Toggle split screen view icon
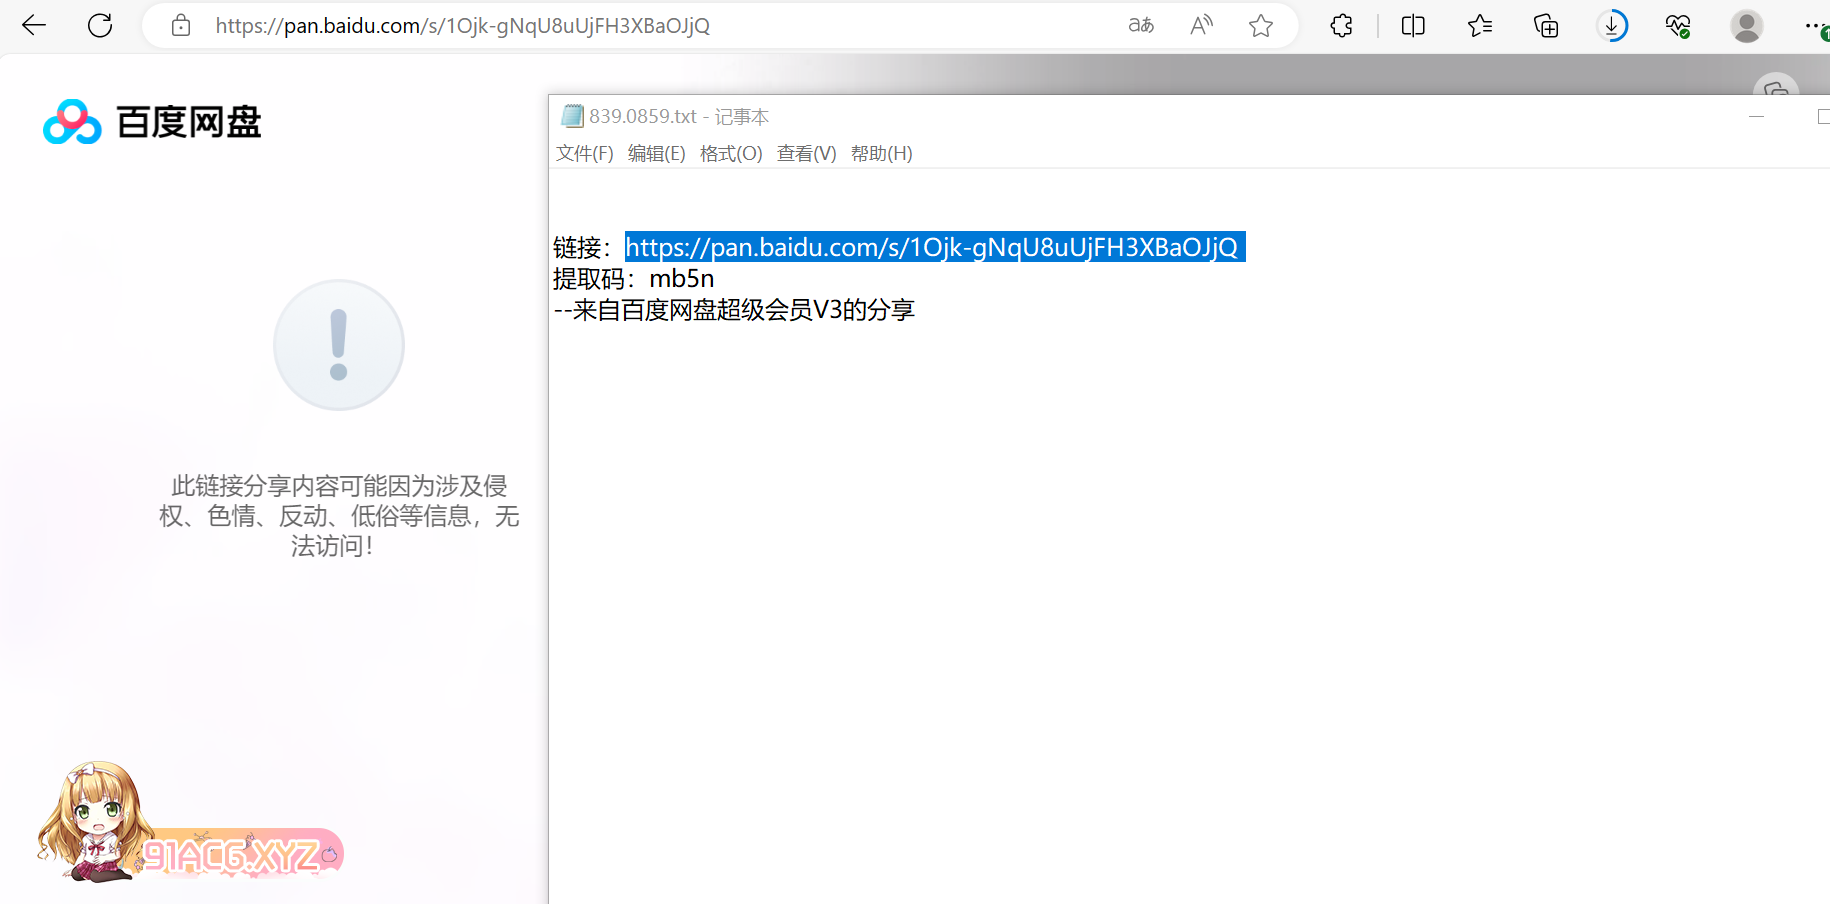Screen dimensions: 1830x904 (x=1413, y=26)
